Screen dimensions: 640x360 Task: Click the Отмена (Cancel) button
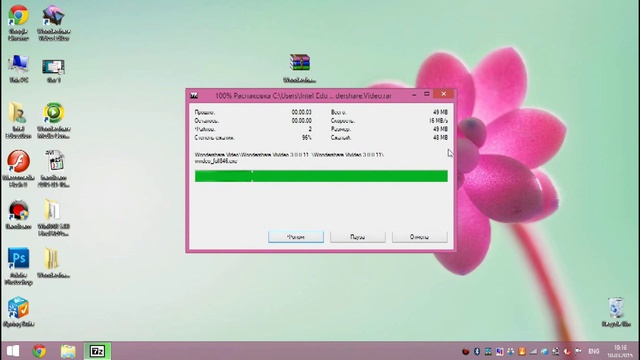click(420, 237)
